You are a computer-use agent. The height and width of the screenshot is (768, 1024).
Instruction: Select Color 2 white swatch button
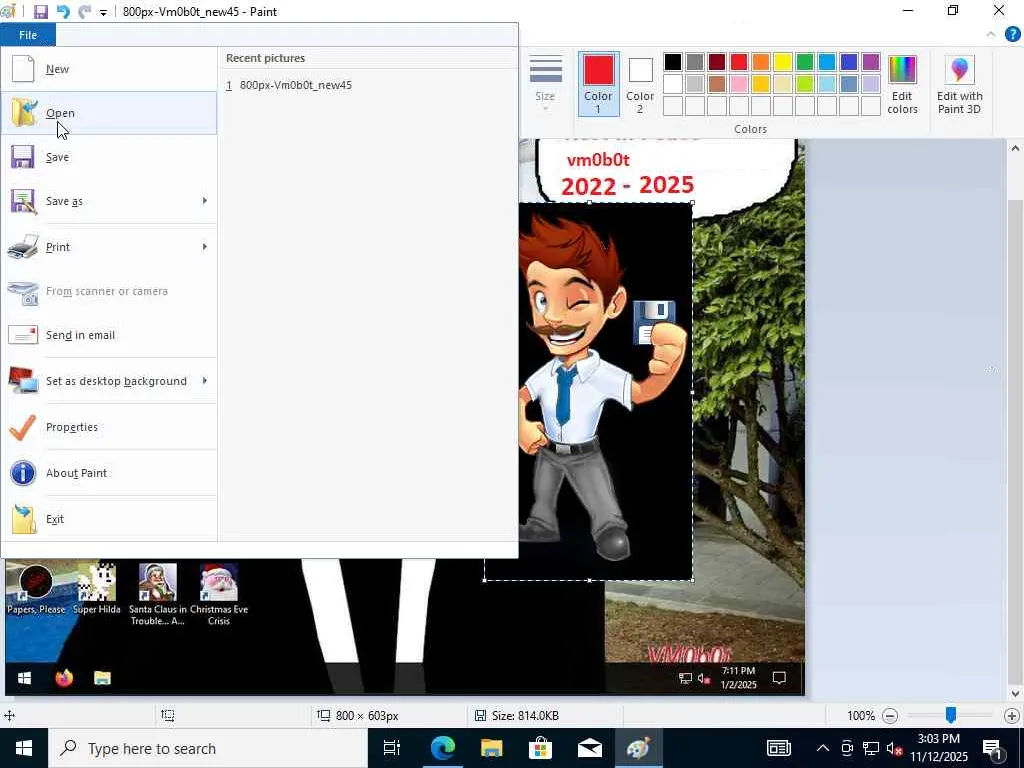coord(640,84)
